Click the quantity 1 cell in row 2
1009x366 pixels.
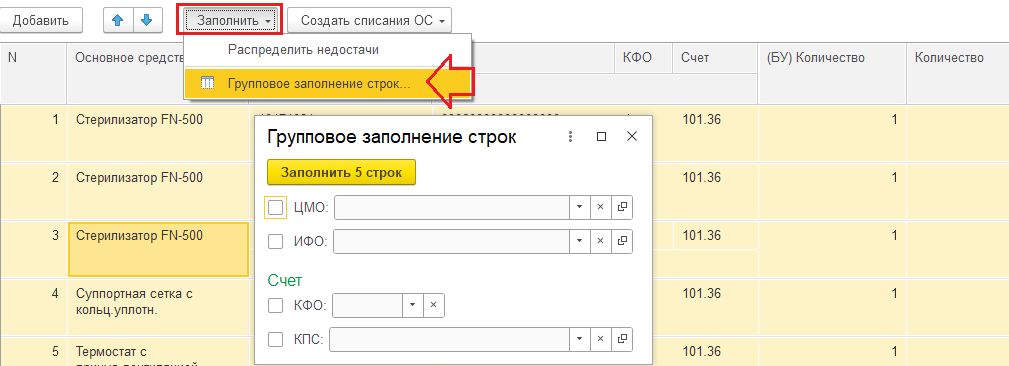pos(832,191)
